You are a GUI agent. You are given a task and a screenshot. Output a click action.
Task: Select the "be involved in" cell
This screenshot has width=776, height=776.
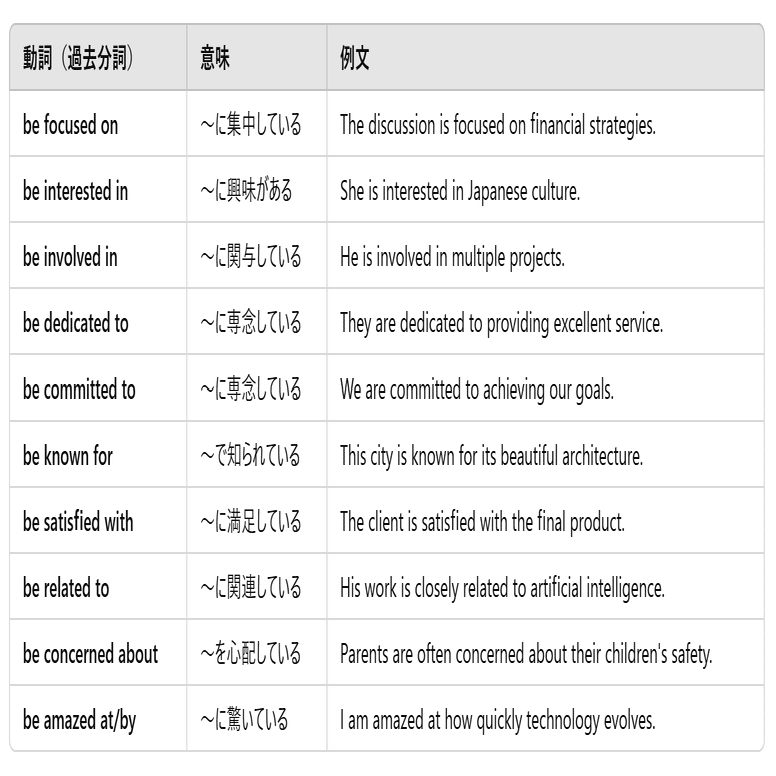70,257
